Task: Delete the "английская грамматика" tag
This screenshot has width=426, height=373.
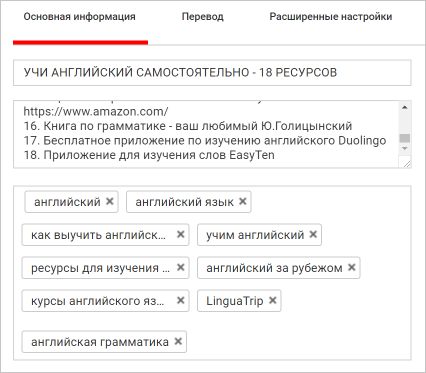Action: [x=178, y=341]
